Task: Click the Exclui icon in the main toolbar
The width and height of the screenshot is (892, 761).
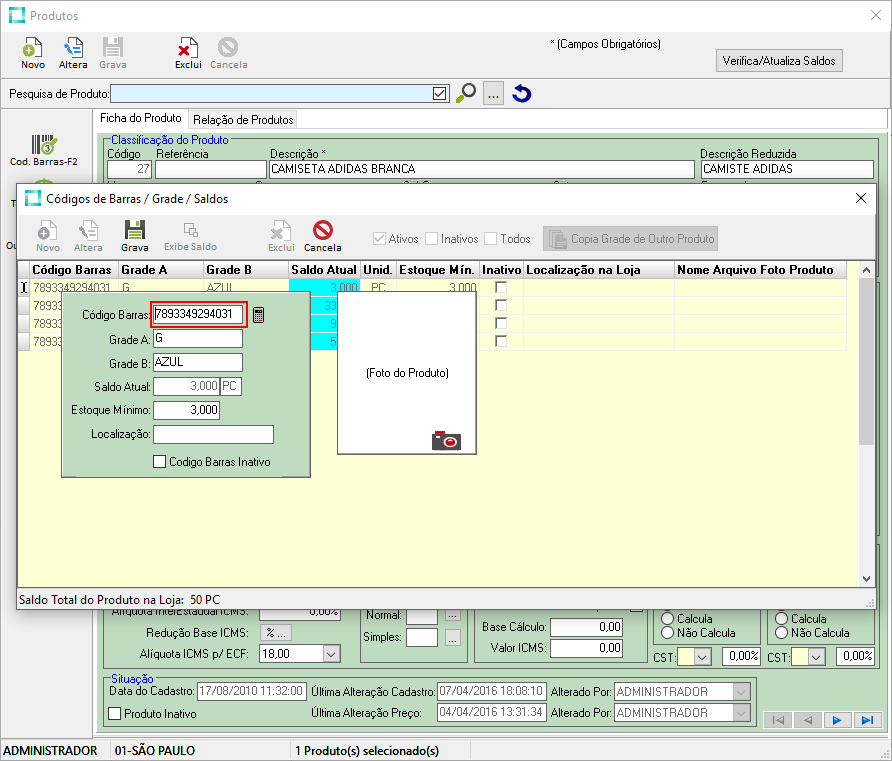Action: [188, 48]
